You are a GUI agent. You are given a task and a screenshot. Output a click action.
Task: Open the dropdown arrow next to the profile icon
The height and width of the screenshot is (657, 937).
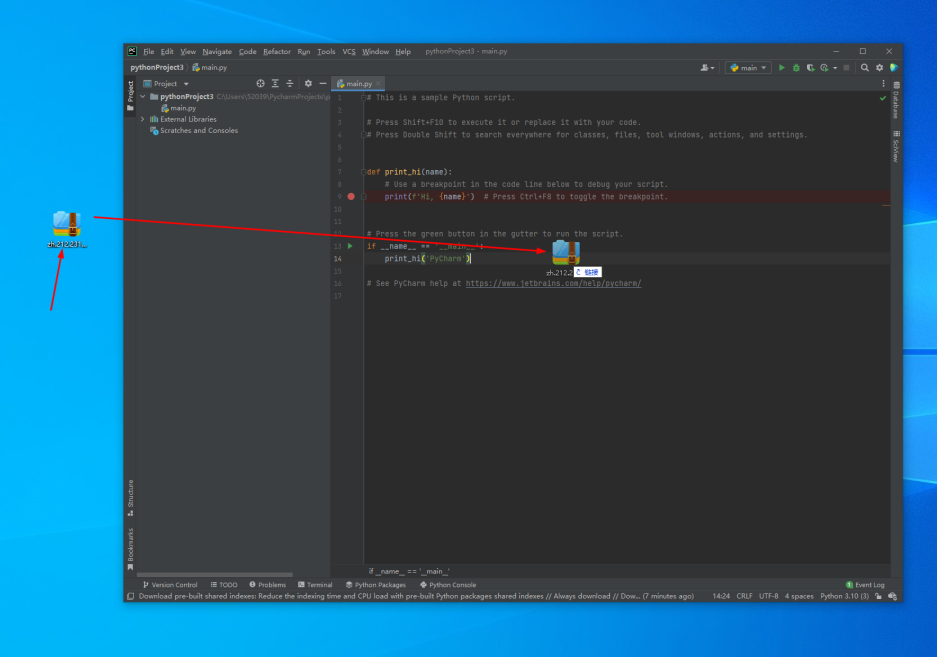[x=835, y=68]
